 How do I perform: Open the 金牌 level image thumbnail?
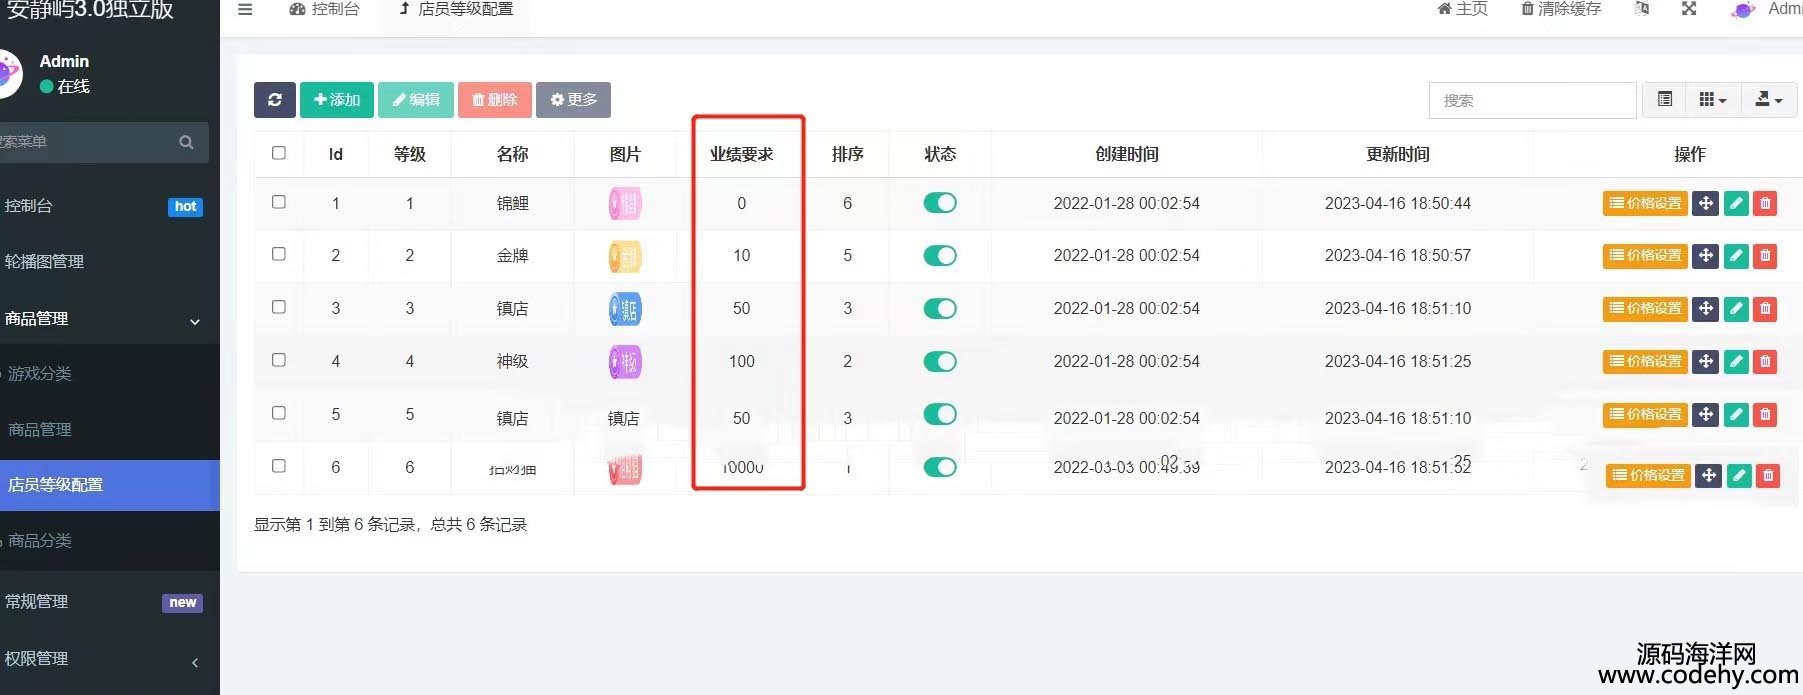pos(625,256)
